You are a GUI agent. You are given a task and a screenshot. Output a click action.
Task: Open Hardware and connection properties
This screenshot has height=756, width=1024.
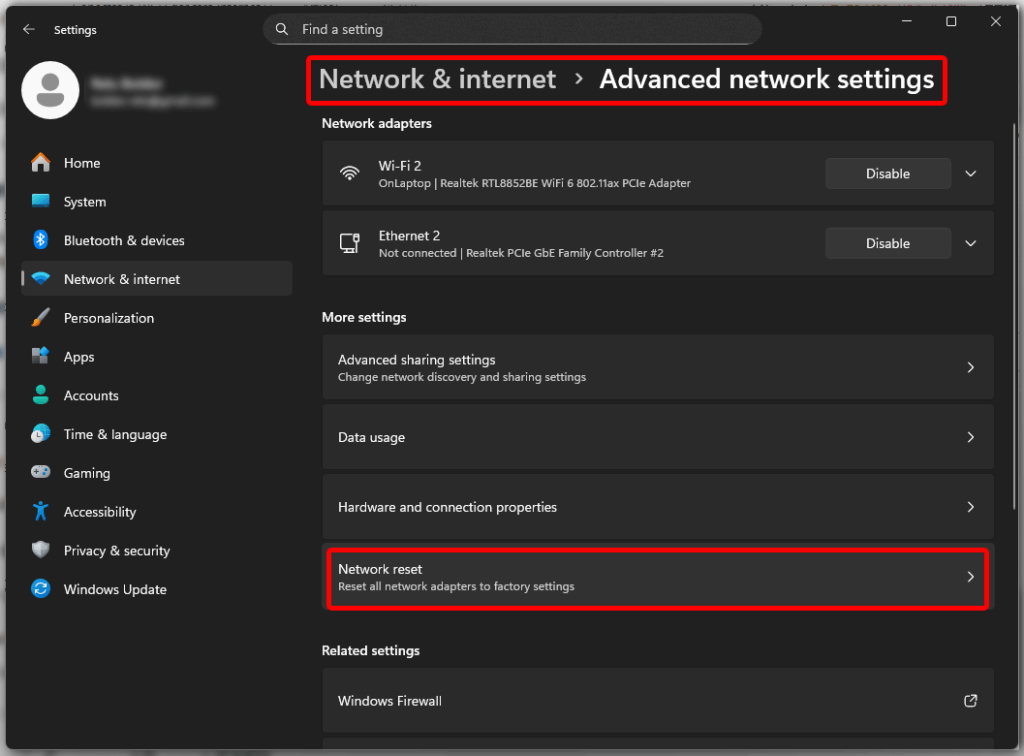tap(658, 507)
